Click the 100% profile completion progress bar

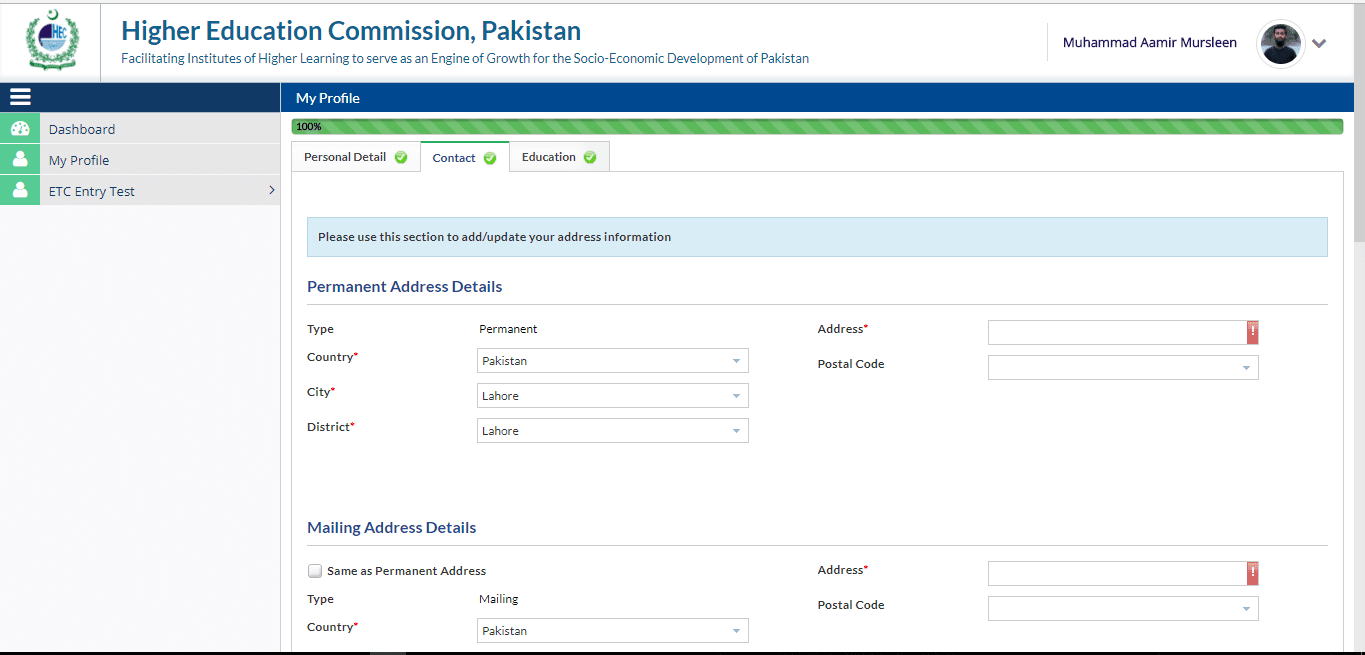pyautogui.click(x=816, y=127)
